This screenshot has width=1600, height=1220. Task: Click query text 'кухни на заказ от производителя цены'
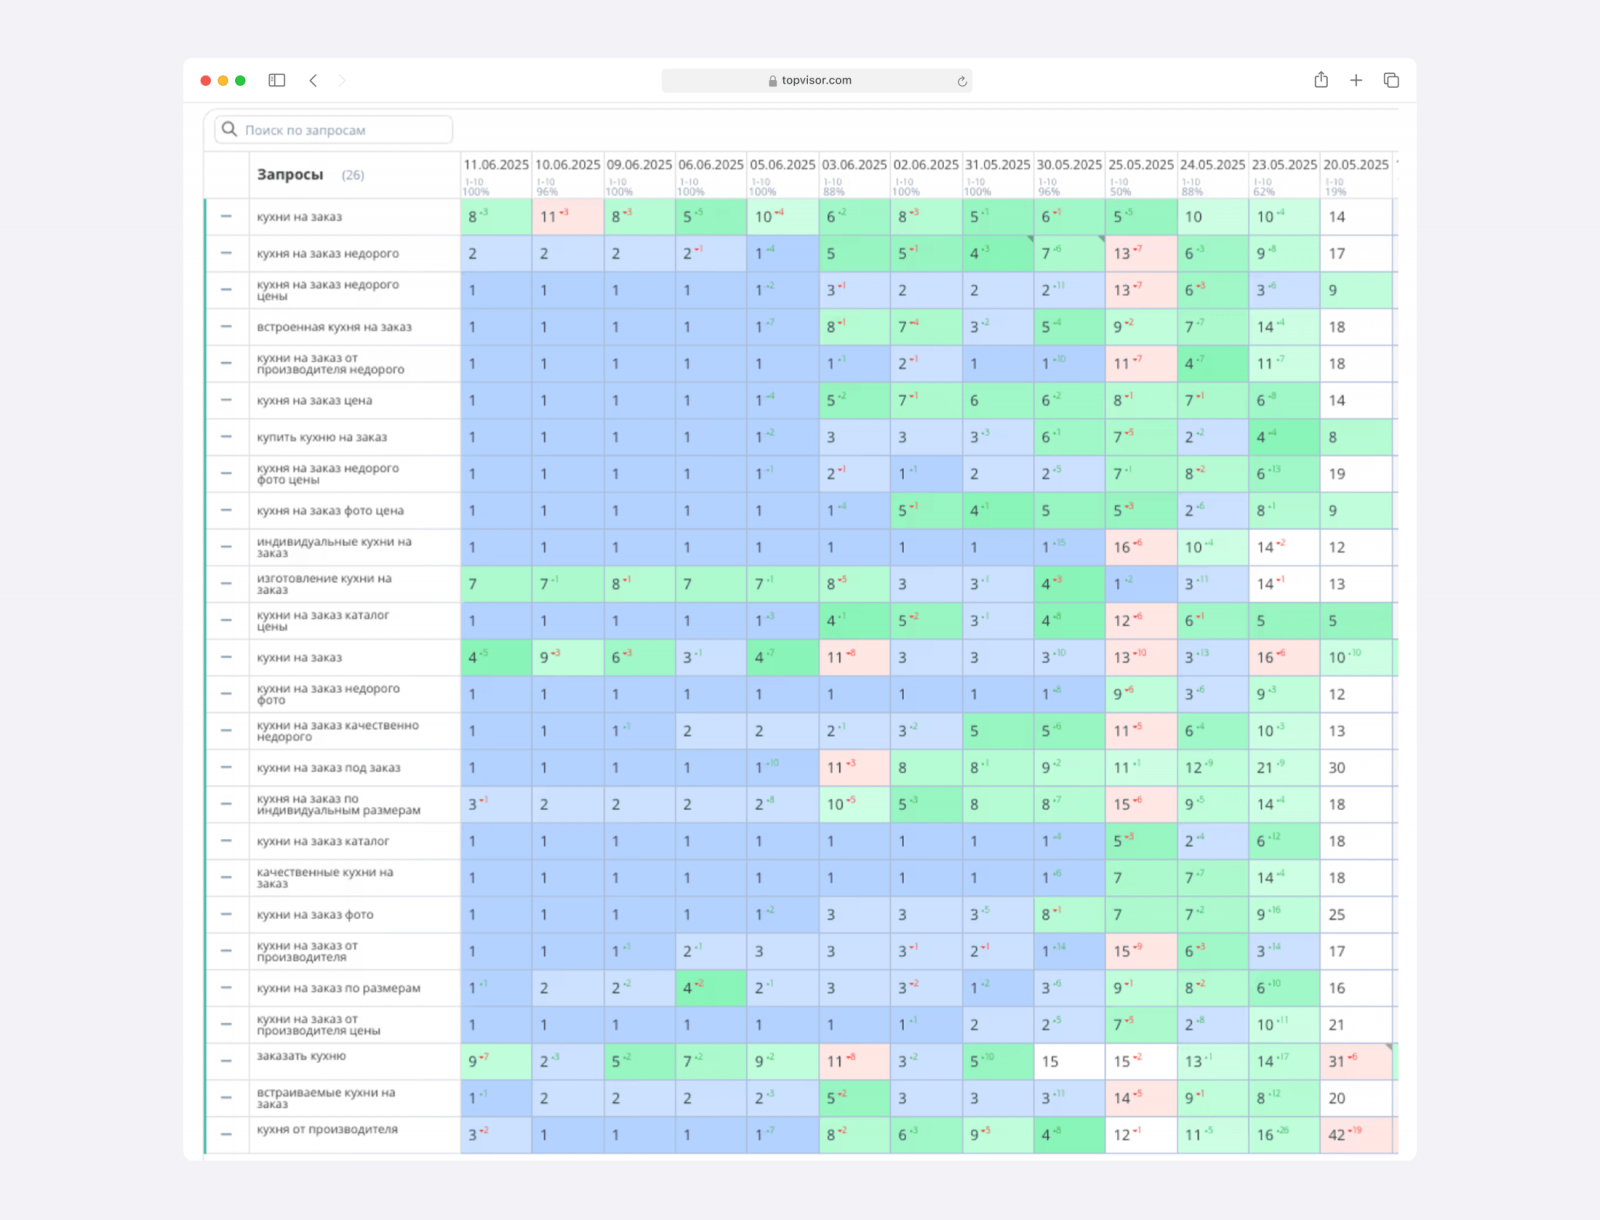coord(319,1025)
